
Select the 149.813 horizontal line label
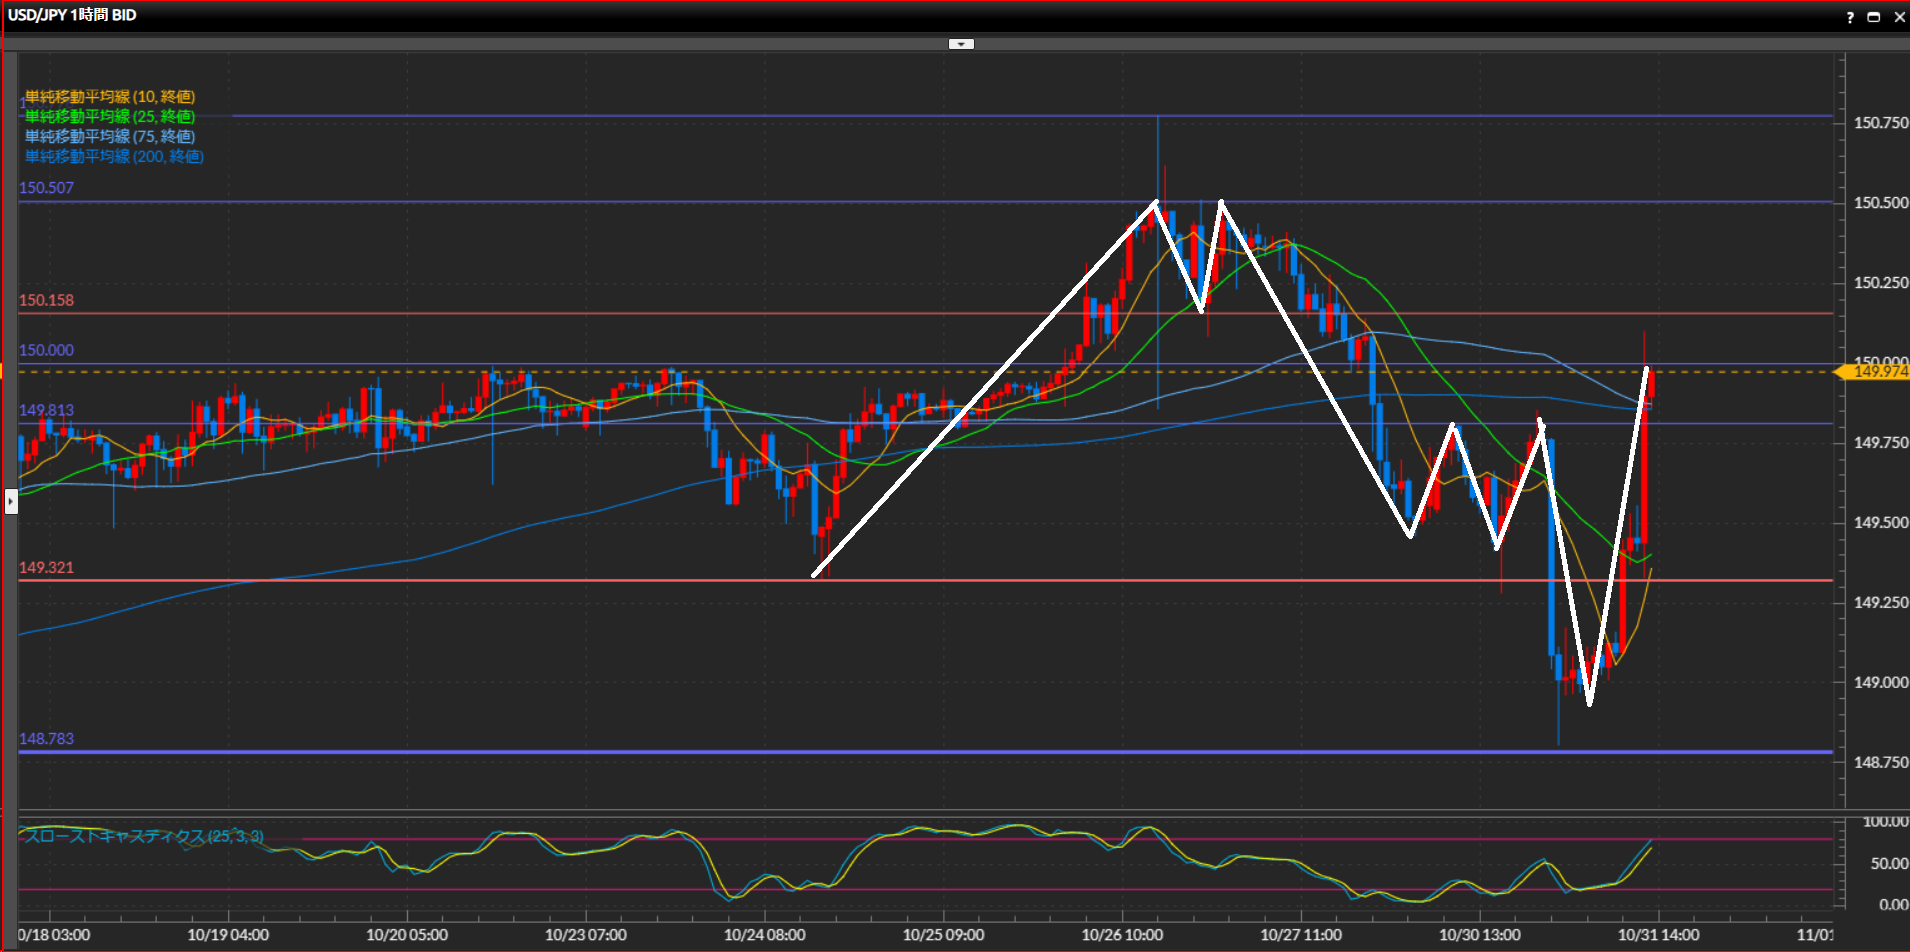pyautogui.click(x=46, y=411)
